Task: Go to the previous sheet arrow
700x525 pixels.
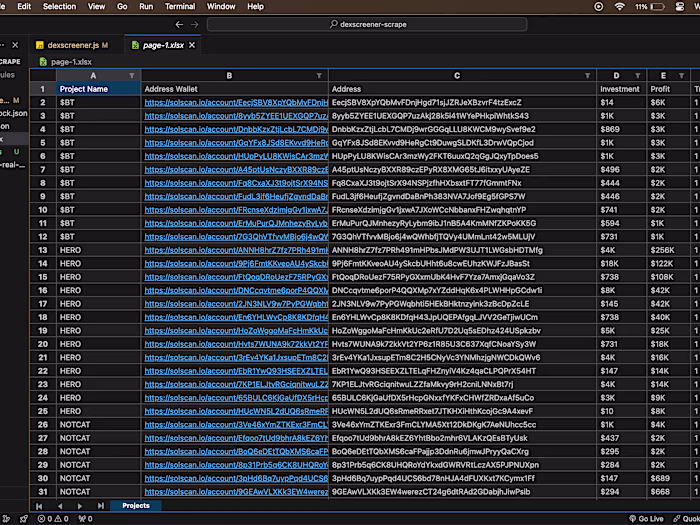Action: click(60, 506)
